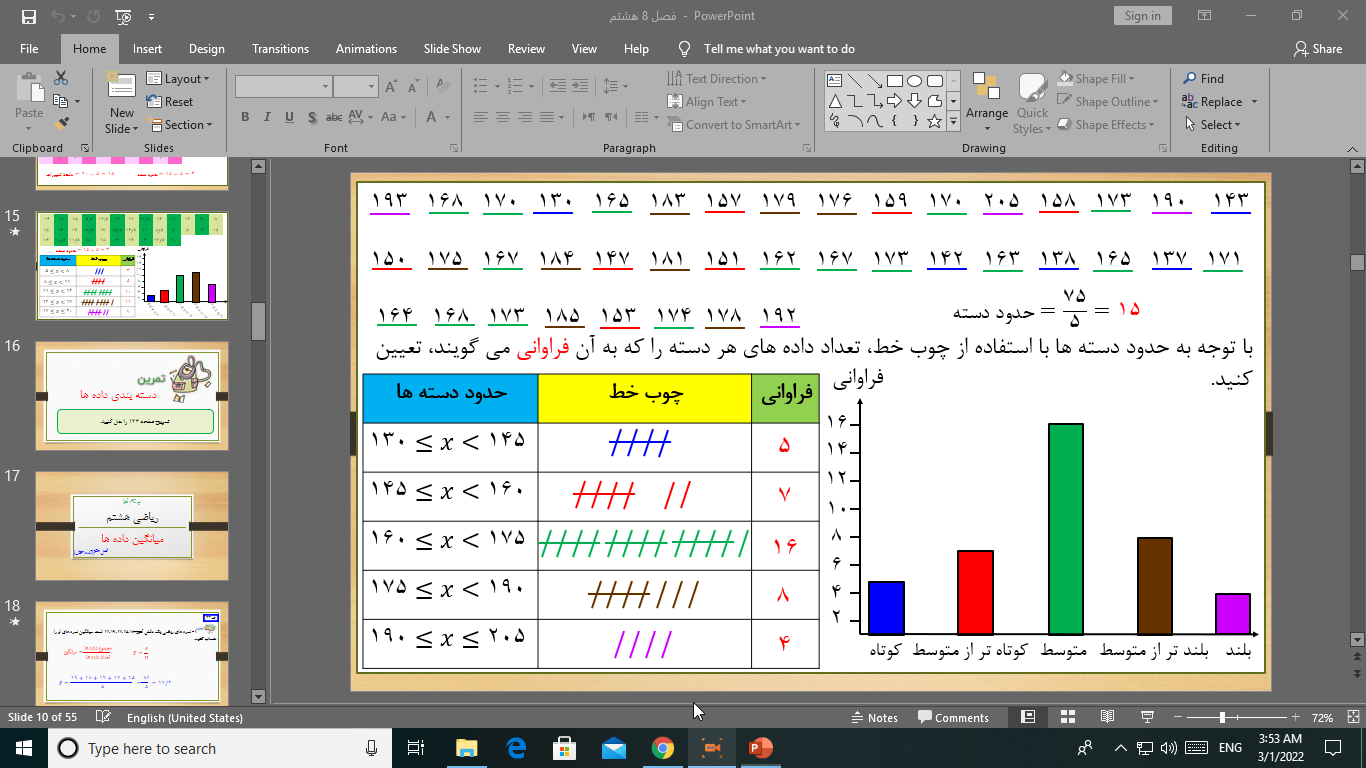Toggle Italic formatting button
Image resolution: width=1366 pixels, height=768 pixels.
click(266, 117)
